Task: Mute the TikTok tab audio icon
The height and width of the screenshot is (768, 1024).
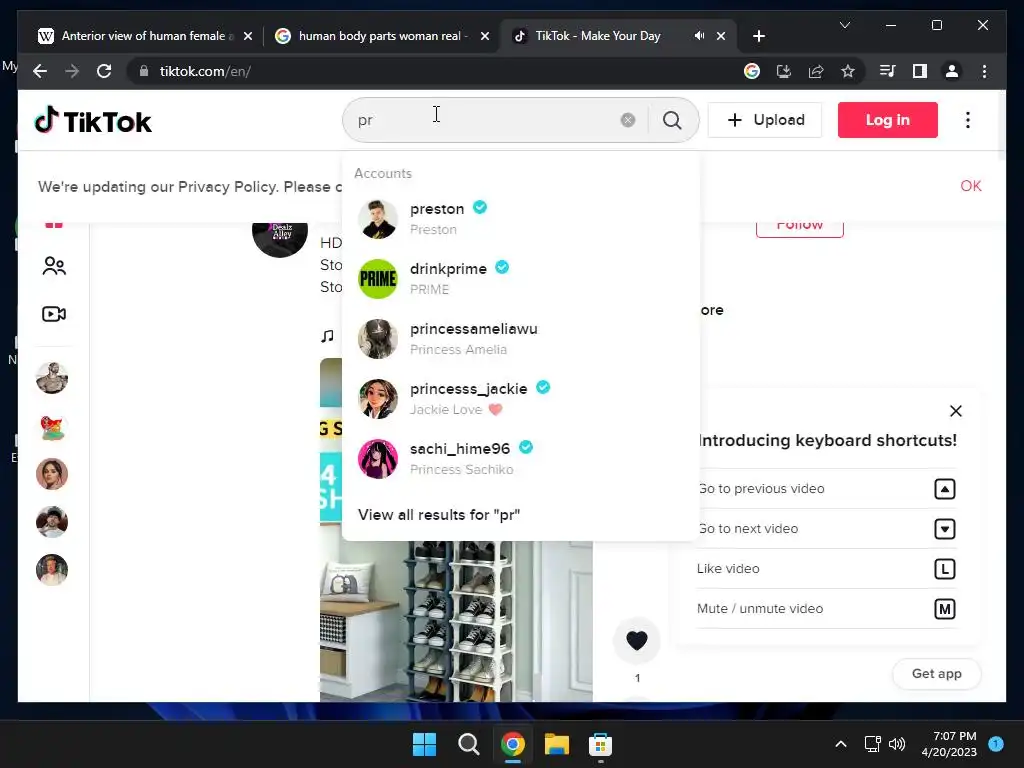Action: click(699, 36)
